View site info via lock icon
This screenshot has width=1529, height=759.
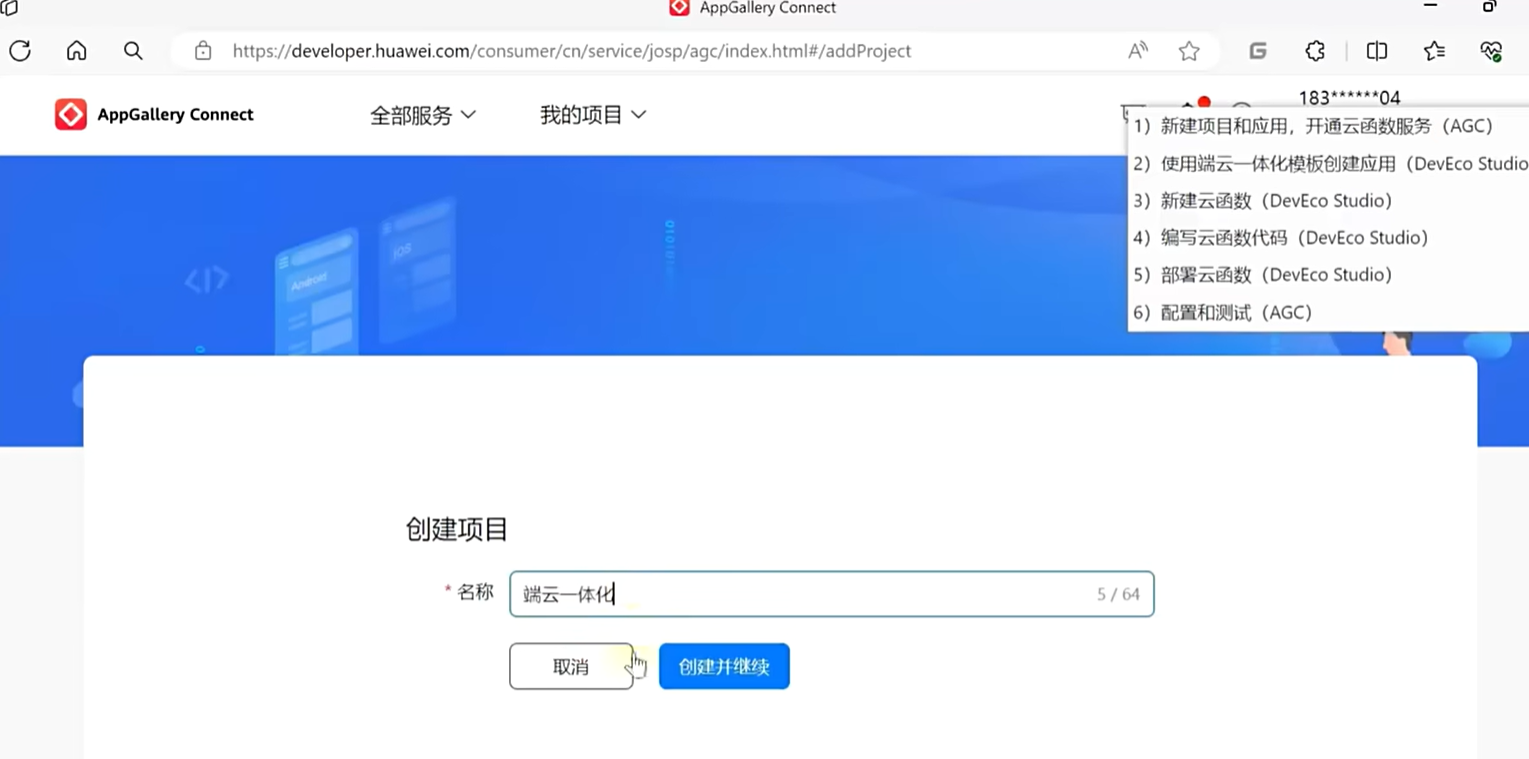pos(203,51)
